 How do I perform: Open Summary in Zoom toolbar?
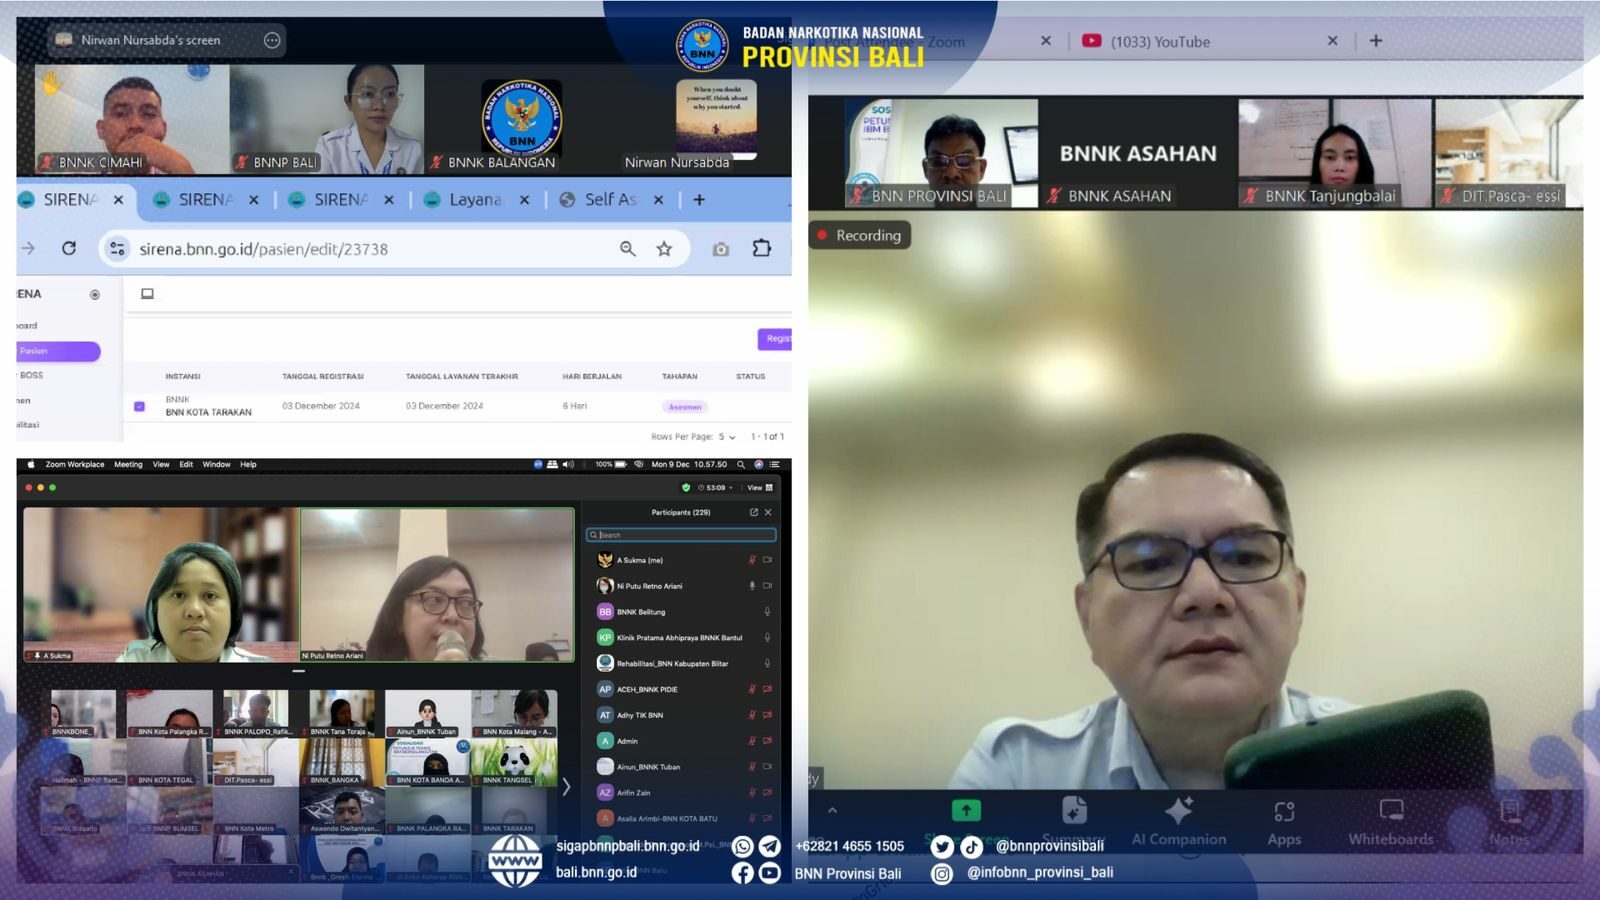click(1074, 820)
